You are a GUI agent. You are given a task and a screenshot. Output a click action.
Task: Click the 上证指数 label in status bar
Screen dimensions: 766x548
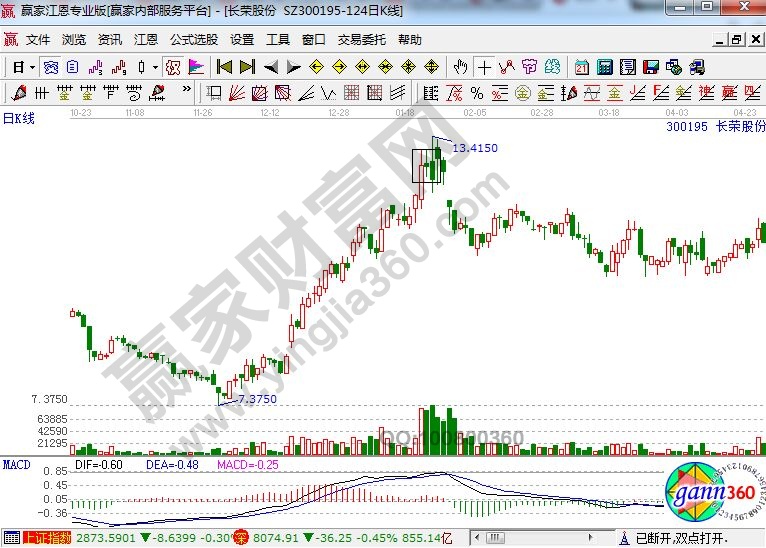point(48,538)
